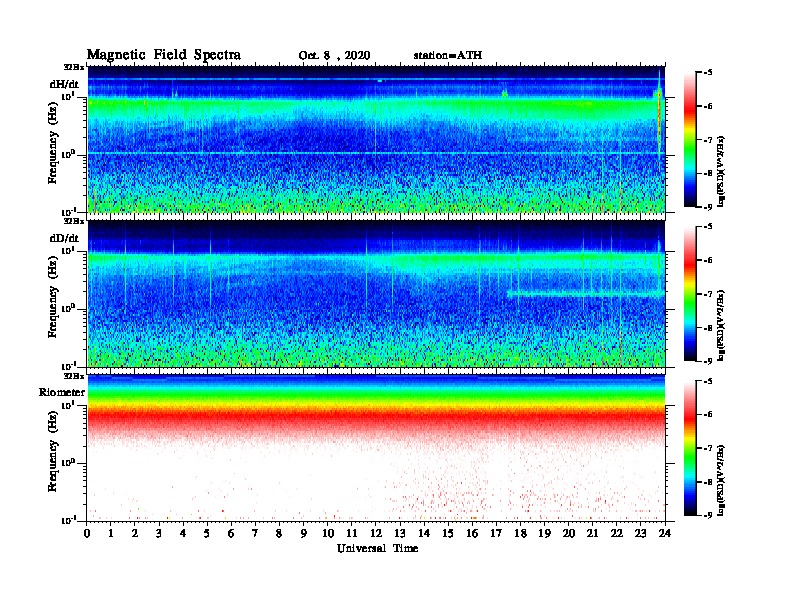Click the hour "21" tick label on time axis
Screen dimensions: 792x612
(x=592, y=533)
